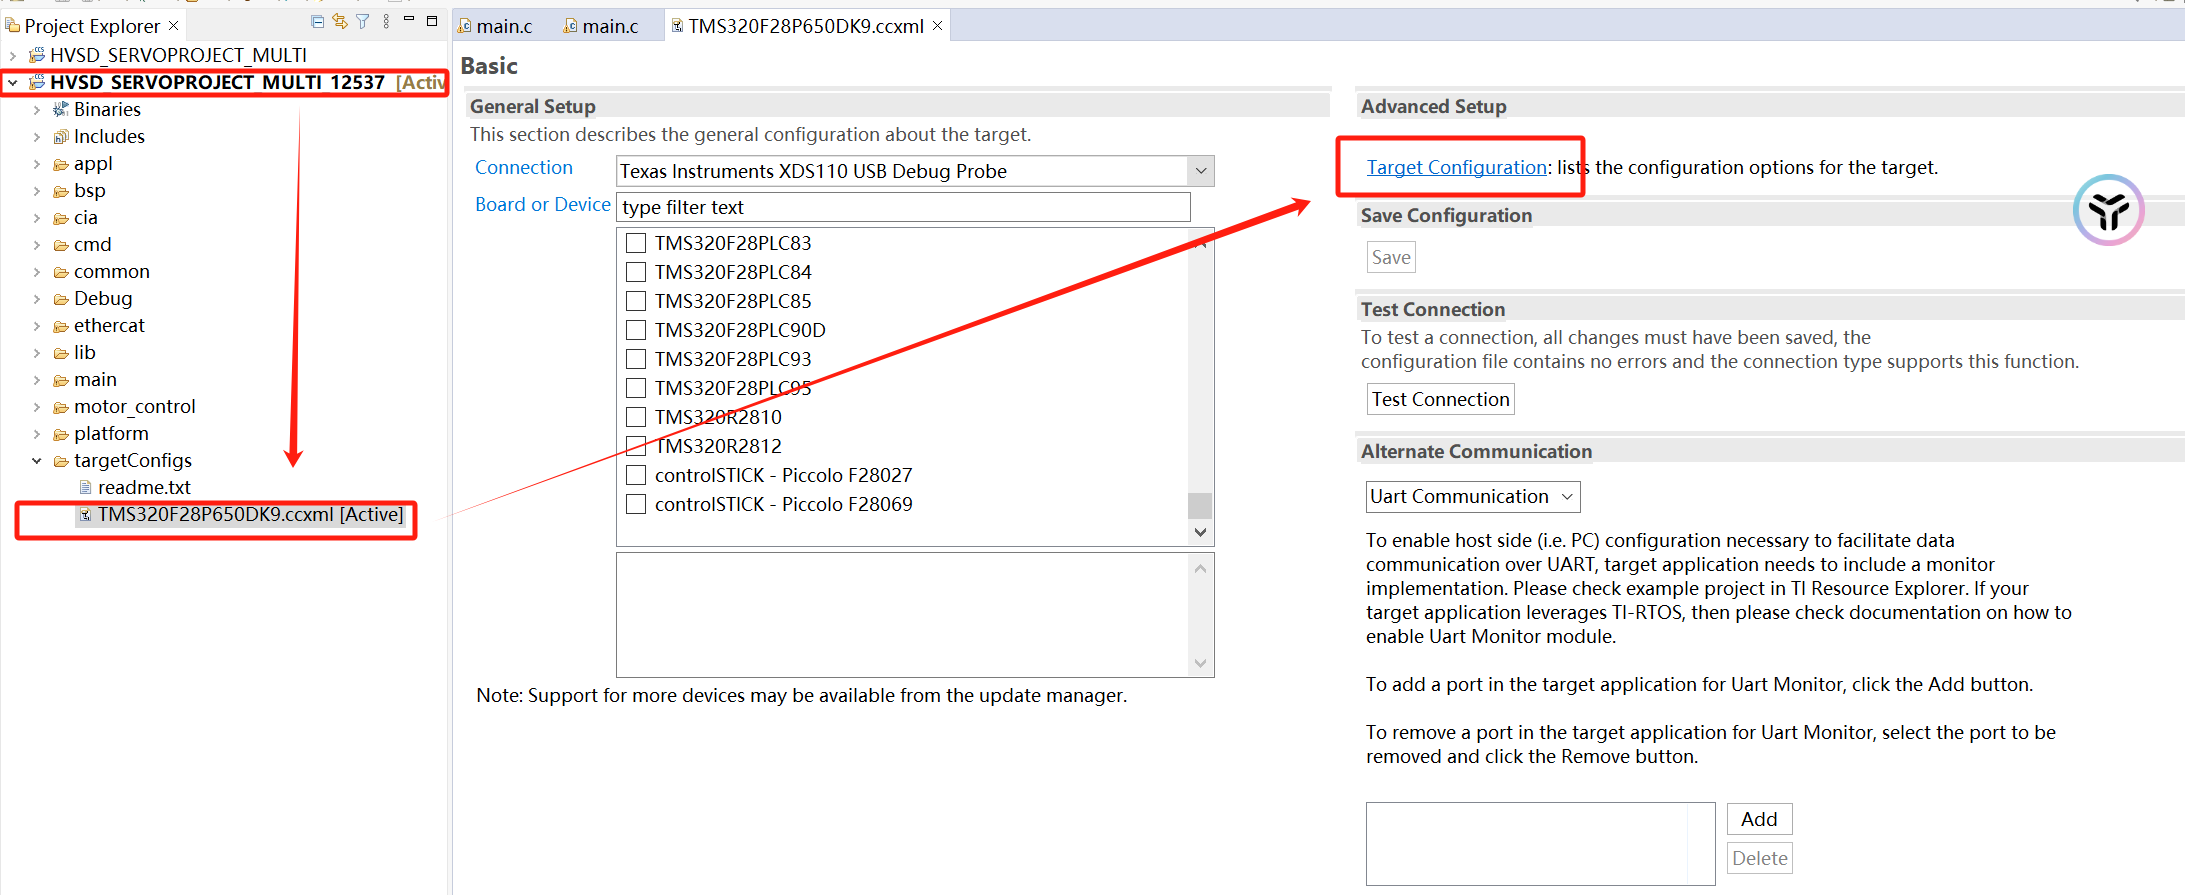Check the controlSTICK - Piccolo F28069 box
This screenshot has height=895, width=2185.
(635, 504)
